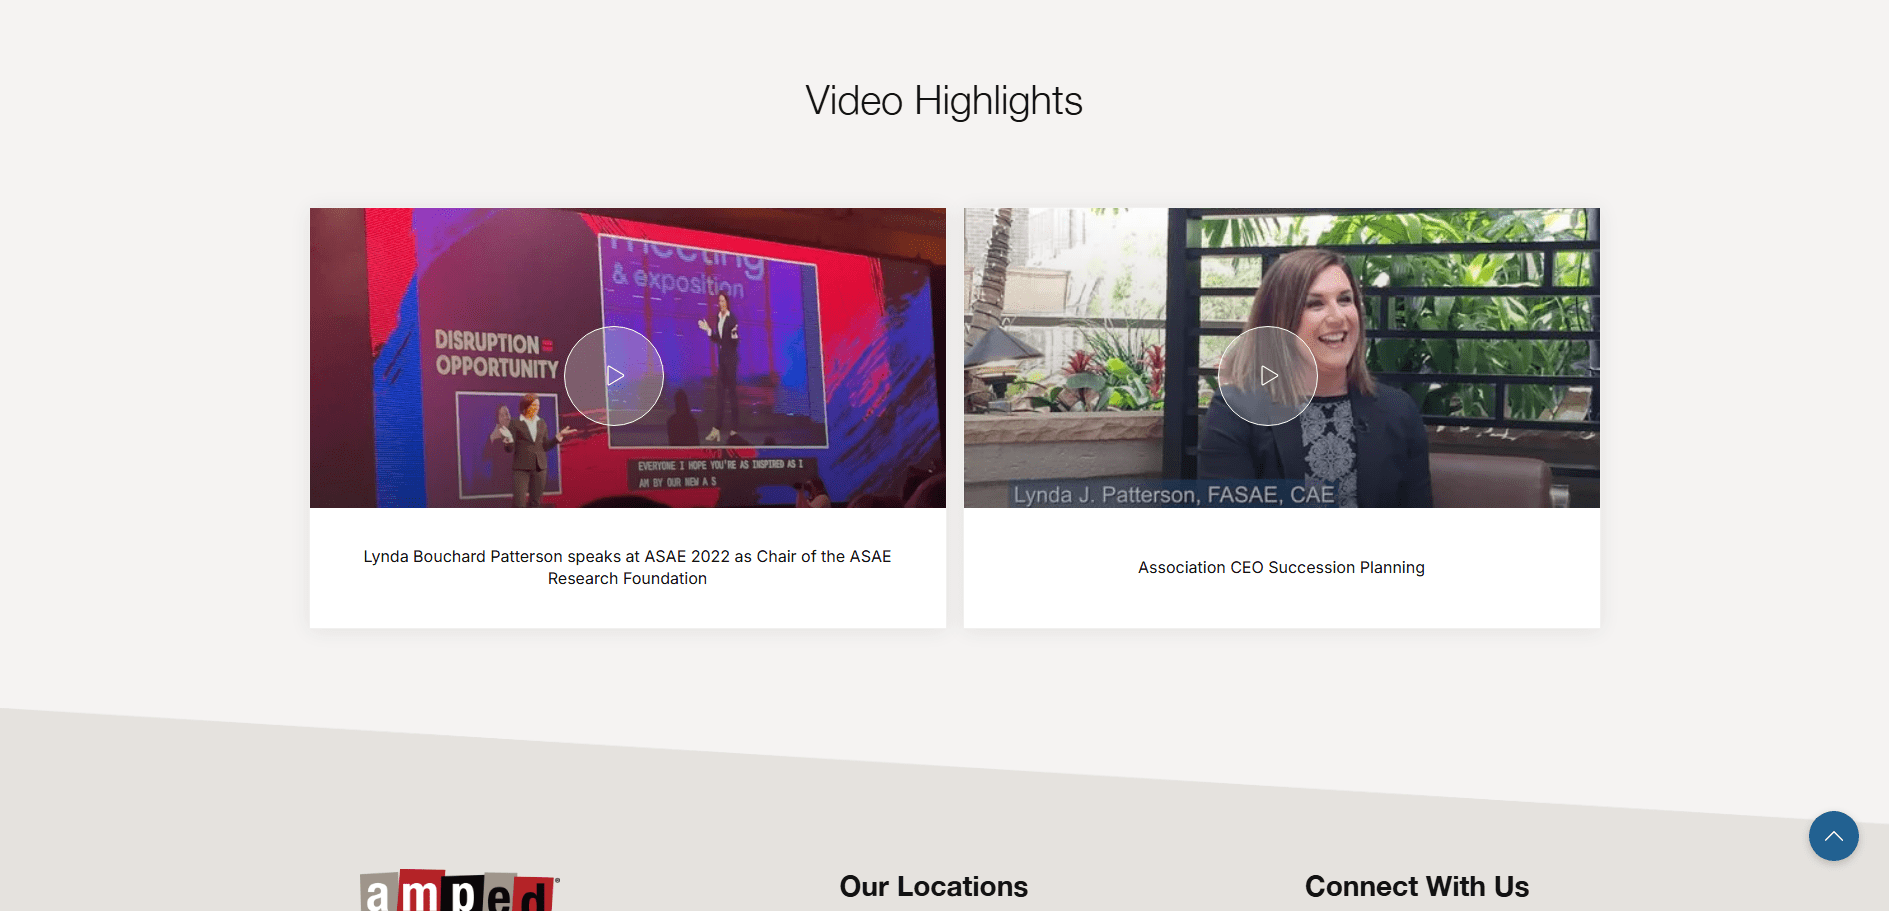This screenshot has height=911, width=1889.
Task: Select the Our Locations footer heading
Action: [933, 886]
